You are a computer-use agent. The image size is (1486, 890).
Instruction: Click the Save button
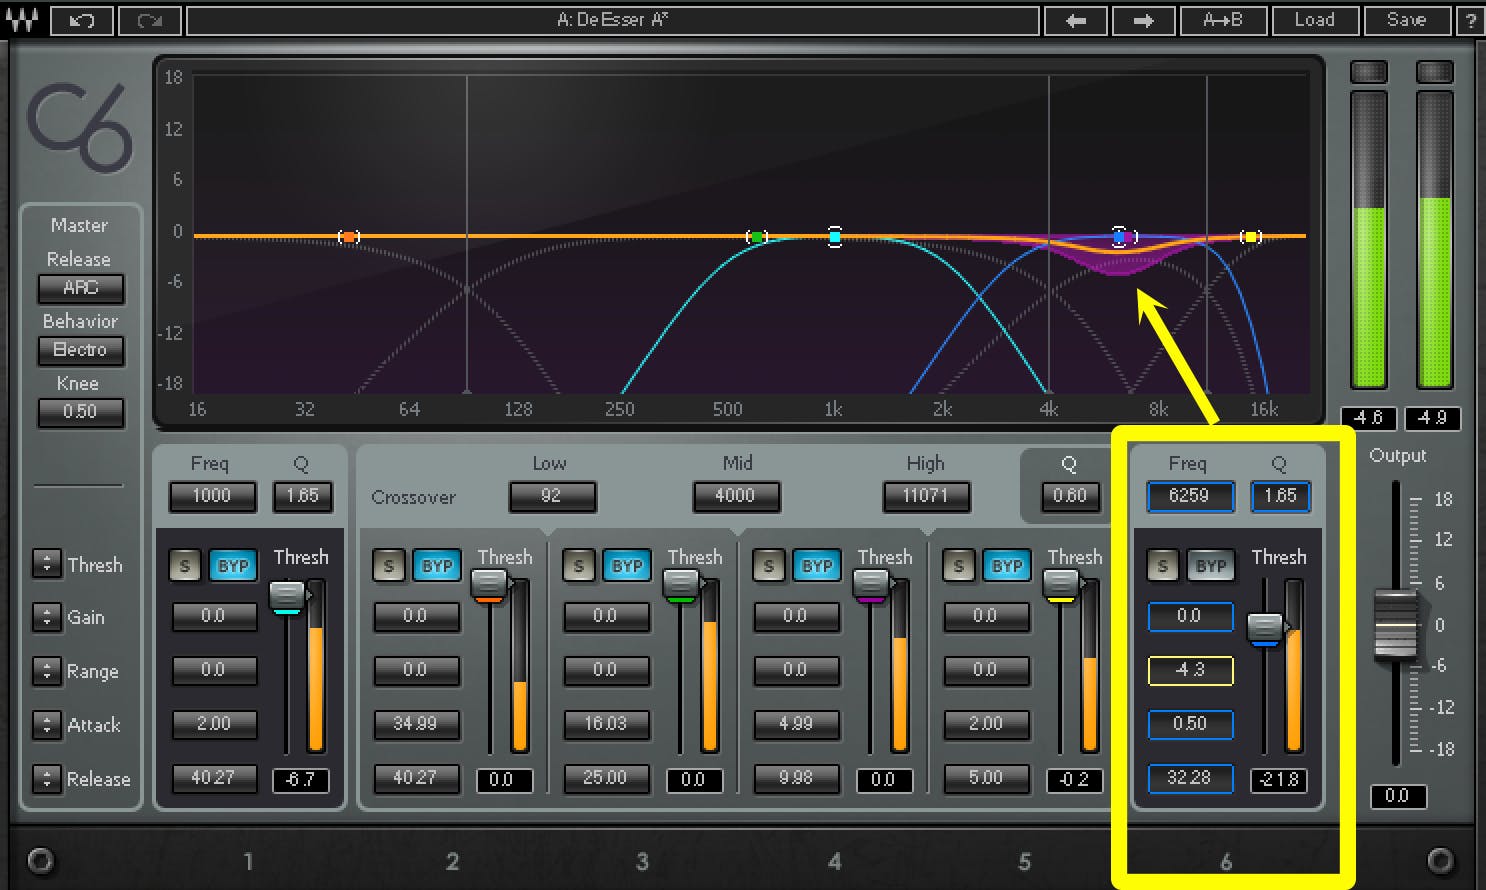click(1405, 20)
